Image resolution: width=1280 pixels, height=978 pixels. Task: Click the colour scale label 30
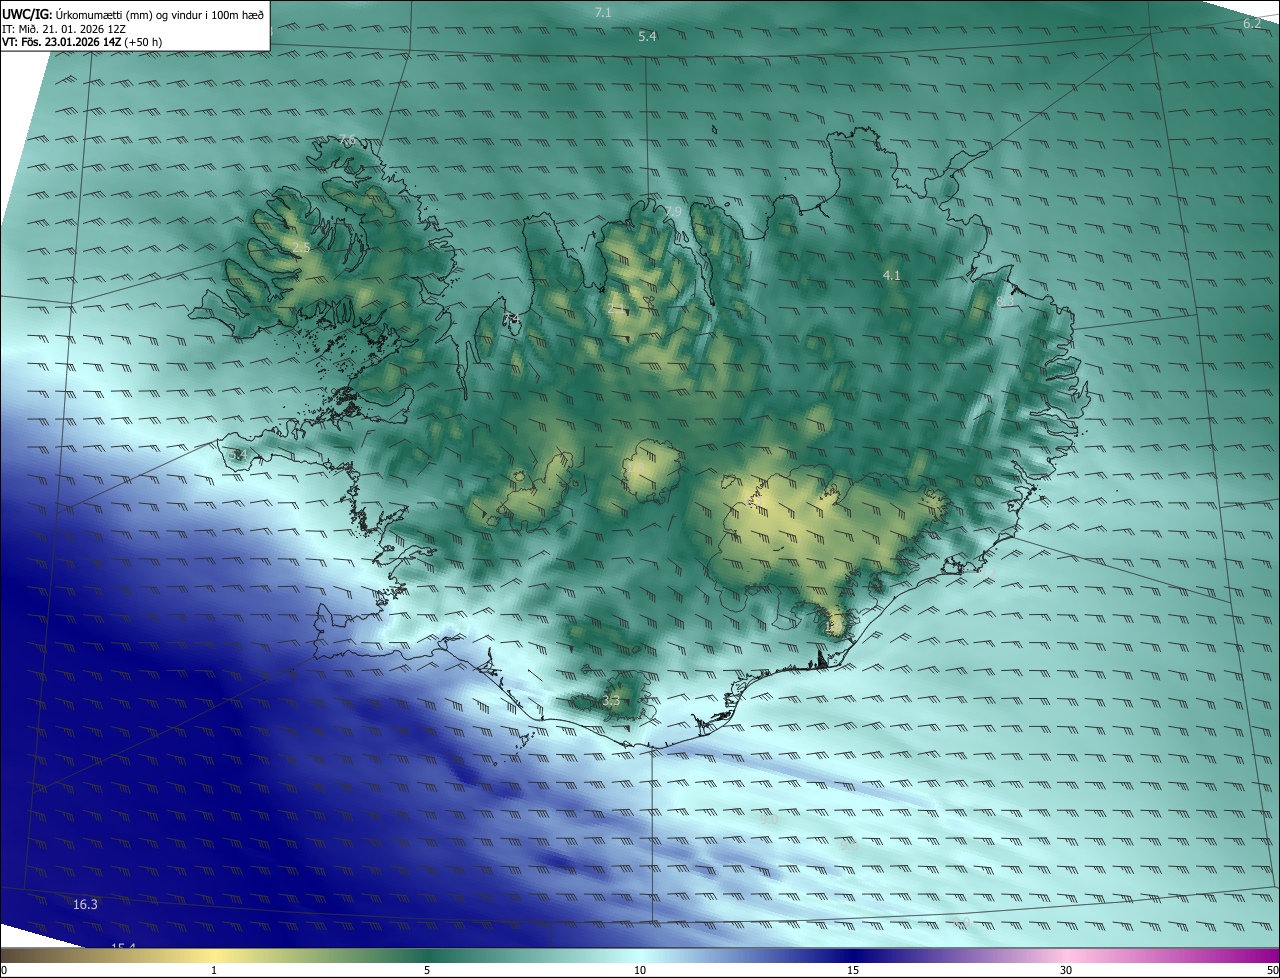pyautogui.click(x=1066, y=970)
